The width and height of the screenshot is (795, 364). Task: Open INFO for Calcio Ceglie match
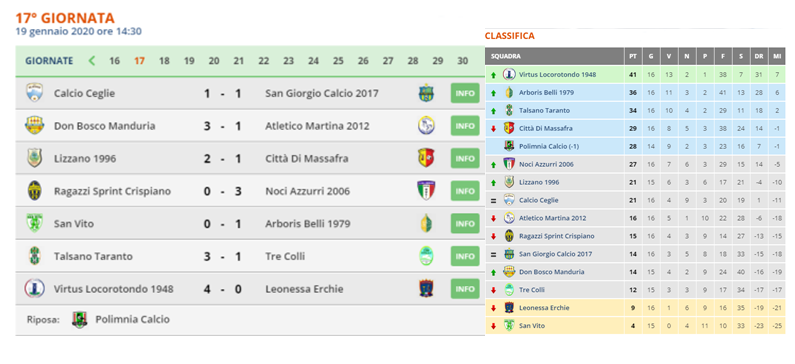tap(465, 93)
